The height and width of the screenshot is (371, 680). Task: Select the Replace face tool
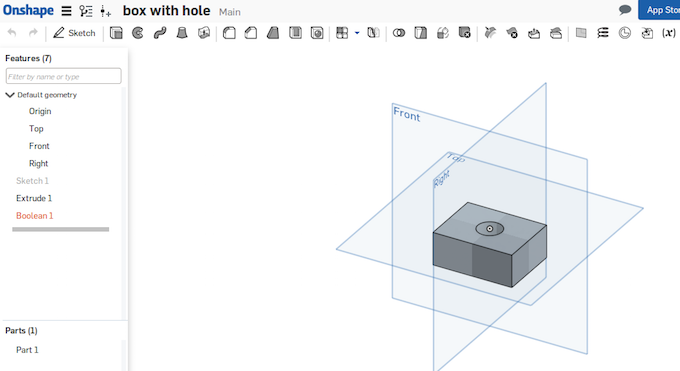[x=556, y=33]
